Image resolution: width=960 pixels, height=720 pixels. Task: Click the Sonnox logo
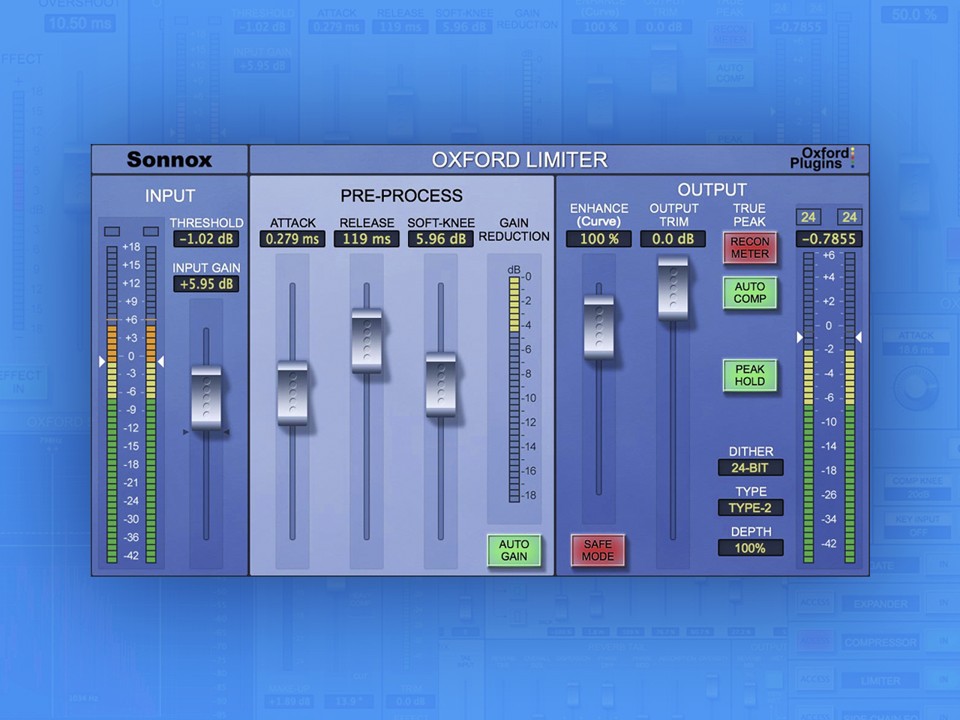pyautogui.click(x=170, y=160)
